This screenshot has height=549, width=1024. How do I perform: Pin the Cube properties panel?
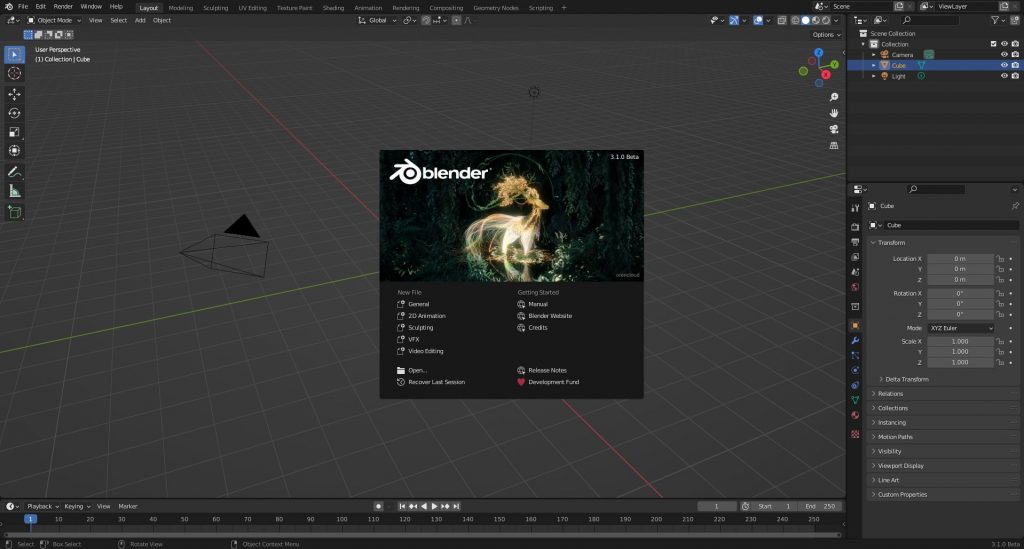[x=1015, y=206]
